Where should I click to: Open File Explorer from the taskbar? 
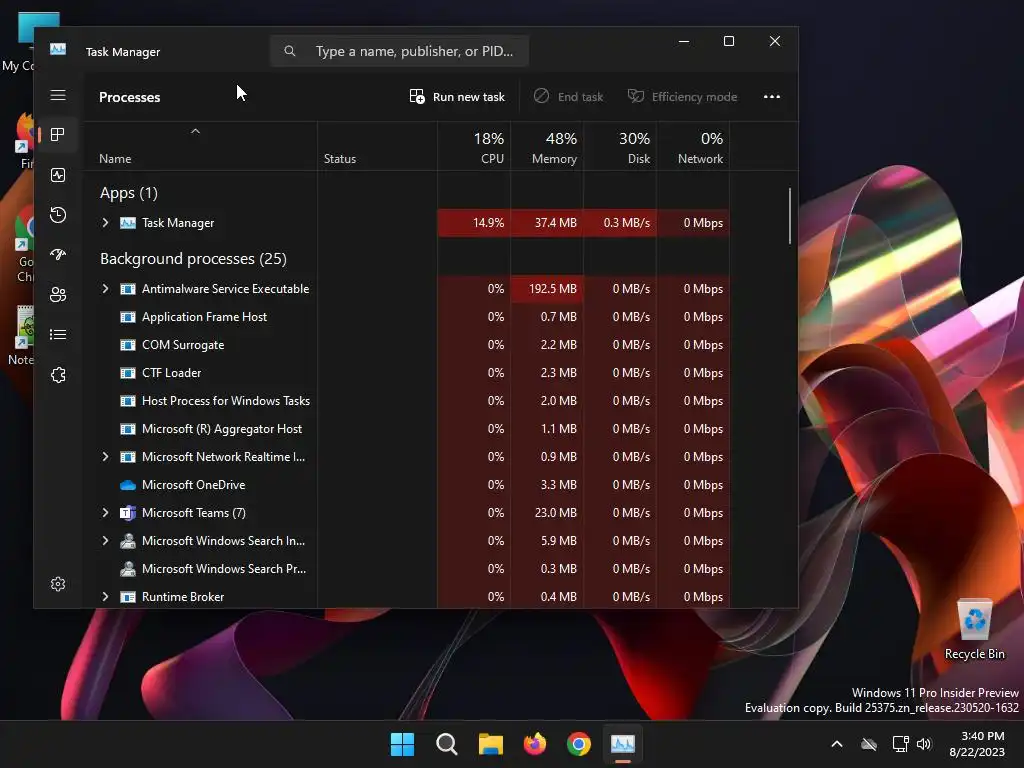pyautogui.click(x=490, y=744)
